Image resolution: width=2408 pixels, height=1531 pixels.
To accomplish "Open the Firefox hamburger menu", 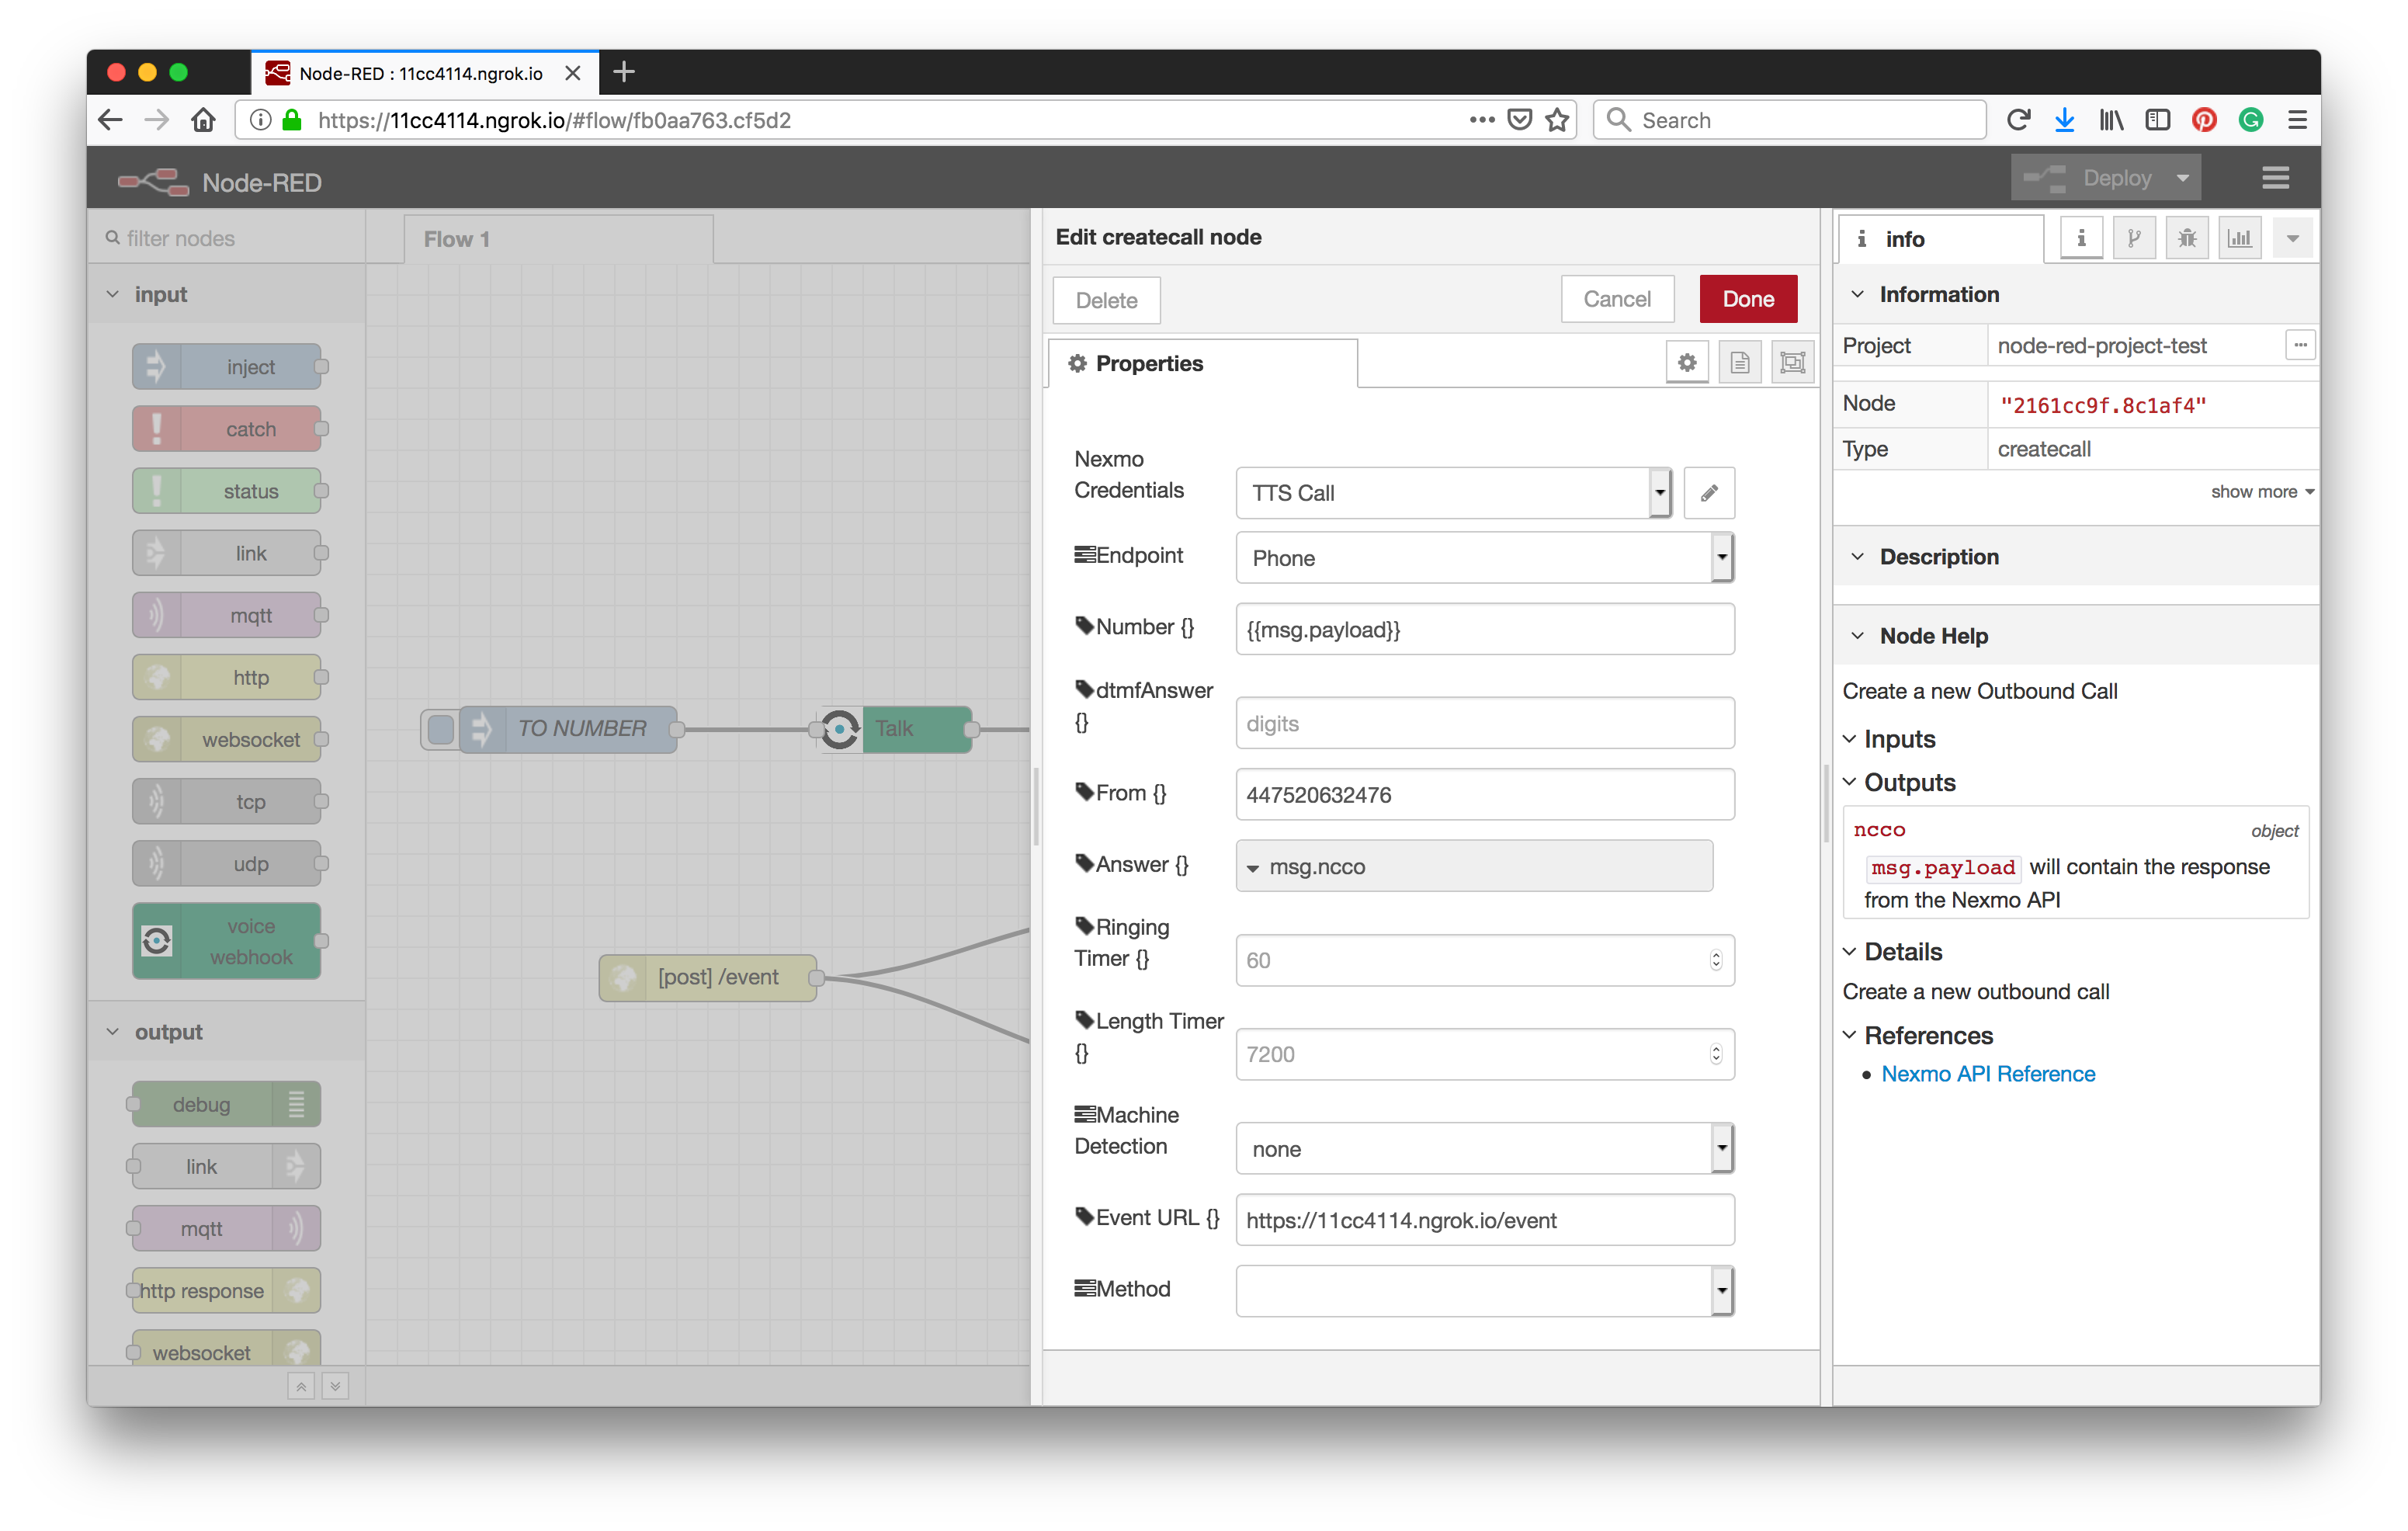I will pos(2297,120).
